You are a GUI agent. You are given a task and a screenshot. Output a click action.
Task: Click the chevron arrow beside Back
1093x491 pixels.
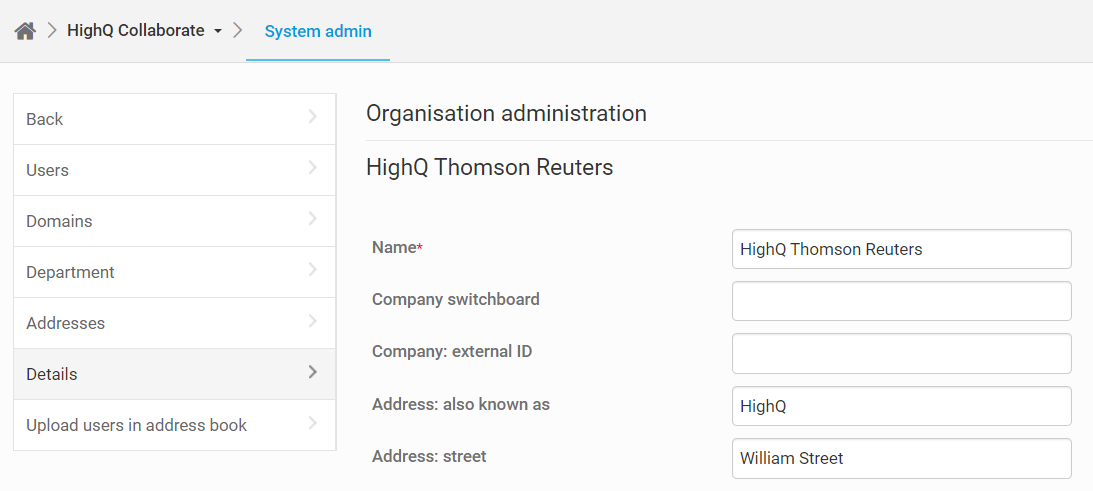[x=312, y=118]
